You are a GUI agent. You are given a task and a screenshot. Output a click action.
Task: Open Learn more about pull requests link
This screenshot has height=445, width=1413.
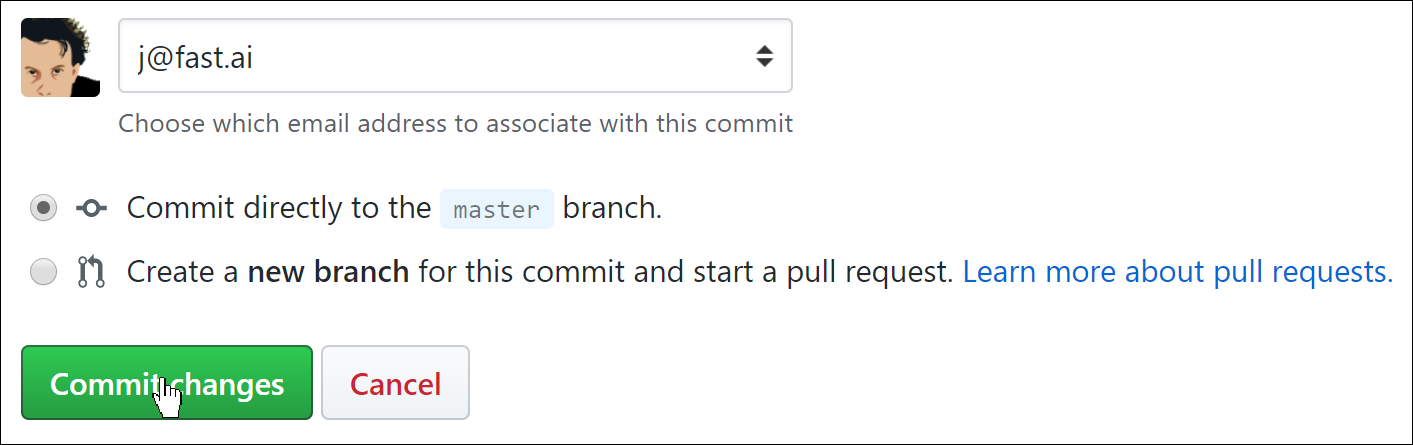tap(1177, 272)
